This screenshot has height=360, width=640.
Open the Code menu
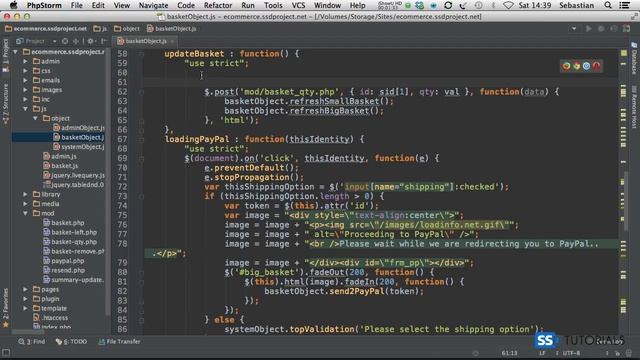click(186, 5)
